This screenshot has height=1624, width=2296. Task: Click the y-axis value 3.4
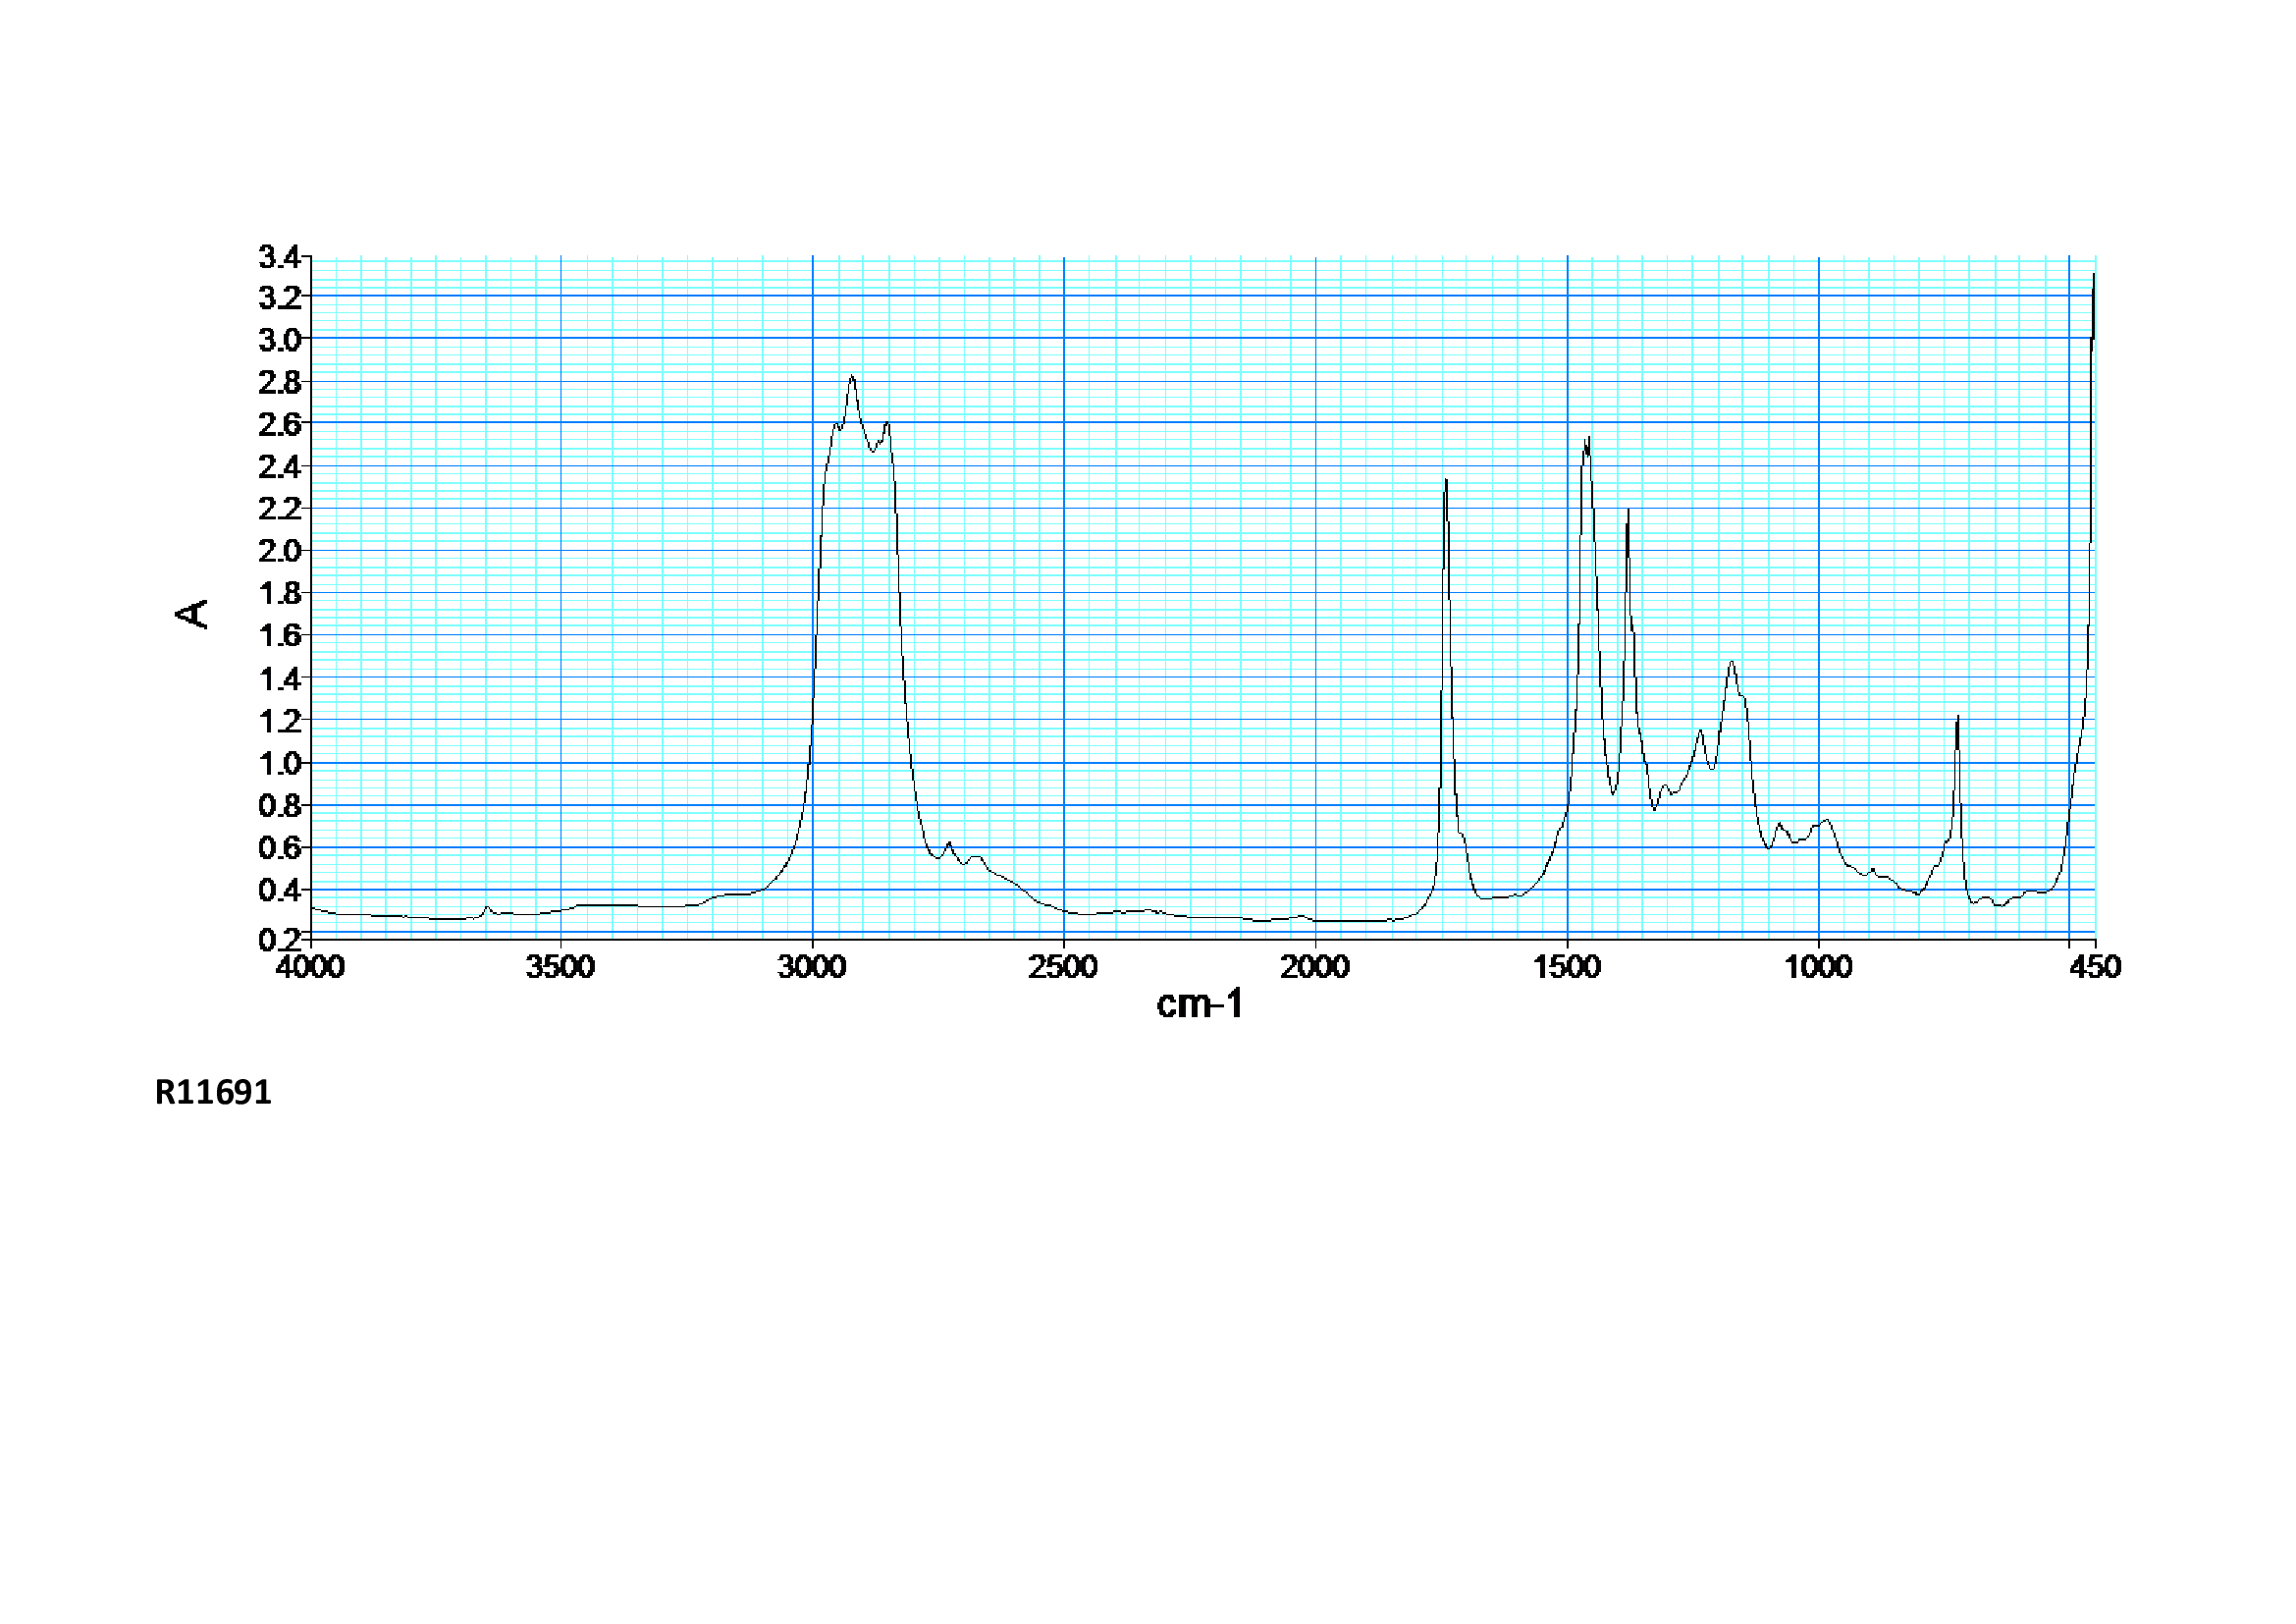(279, 257)
